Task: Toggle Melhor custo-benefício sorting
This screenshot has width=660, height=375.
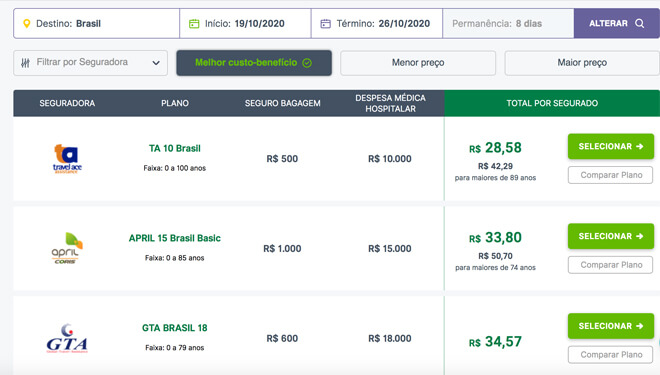Action: pyautogui.click(x=254, y=63)
